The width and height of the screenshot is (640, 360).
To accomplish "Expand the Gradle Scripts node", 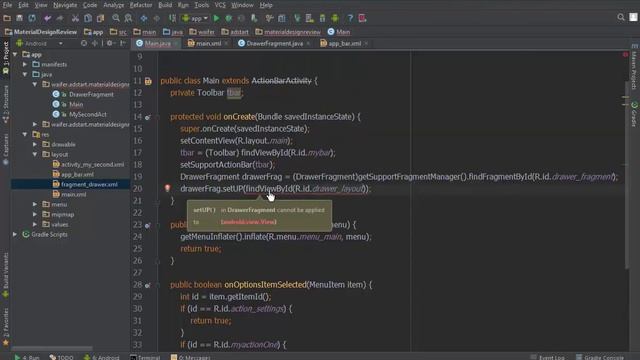I will point(15,234).
